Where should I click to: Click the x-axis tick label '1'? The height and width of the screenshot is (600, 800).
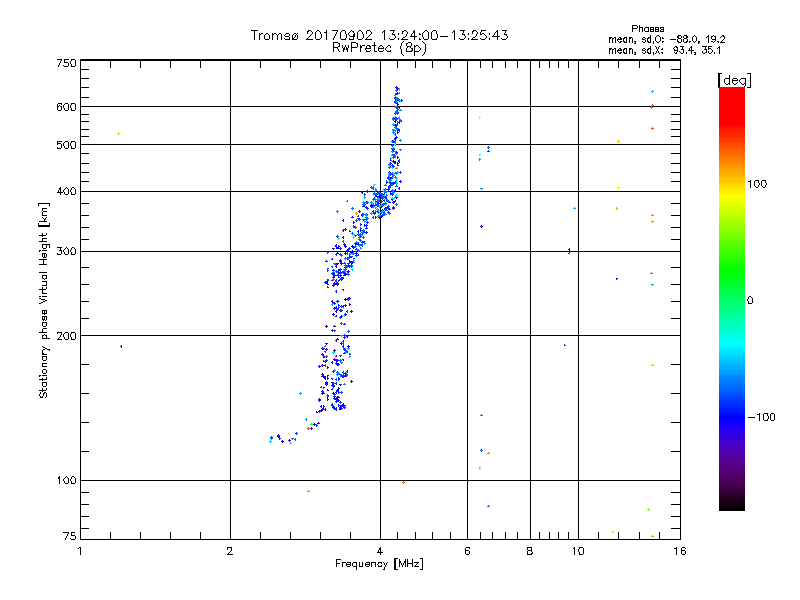pos(80,551)
